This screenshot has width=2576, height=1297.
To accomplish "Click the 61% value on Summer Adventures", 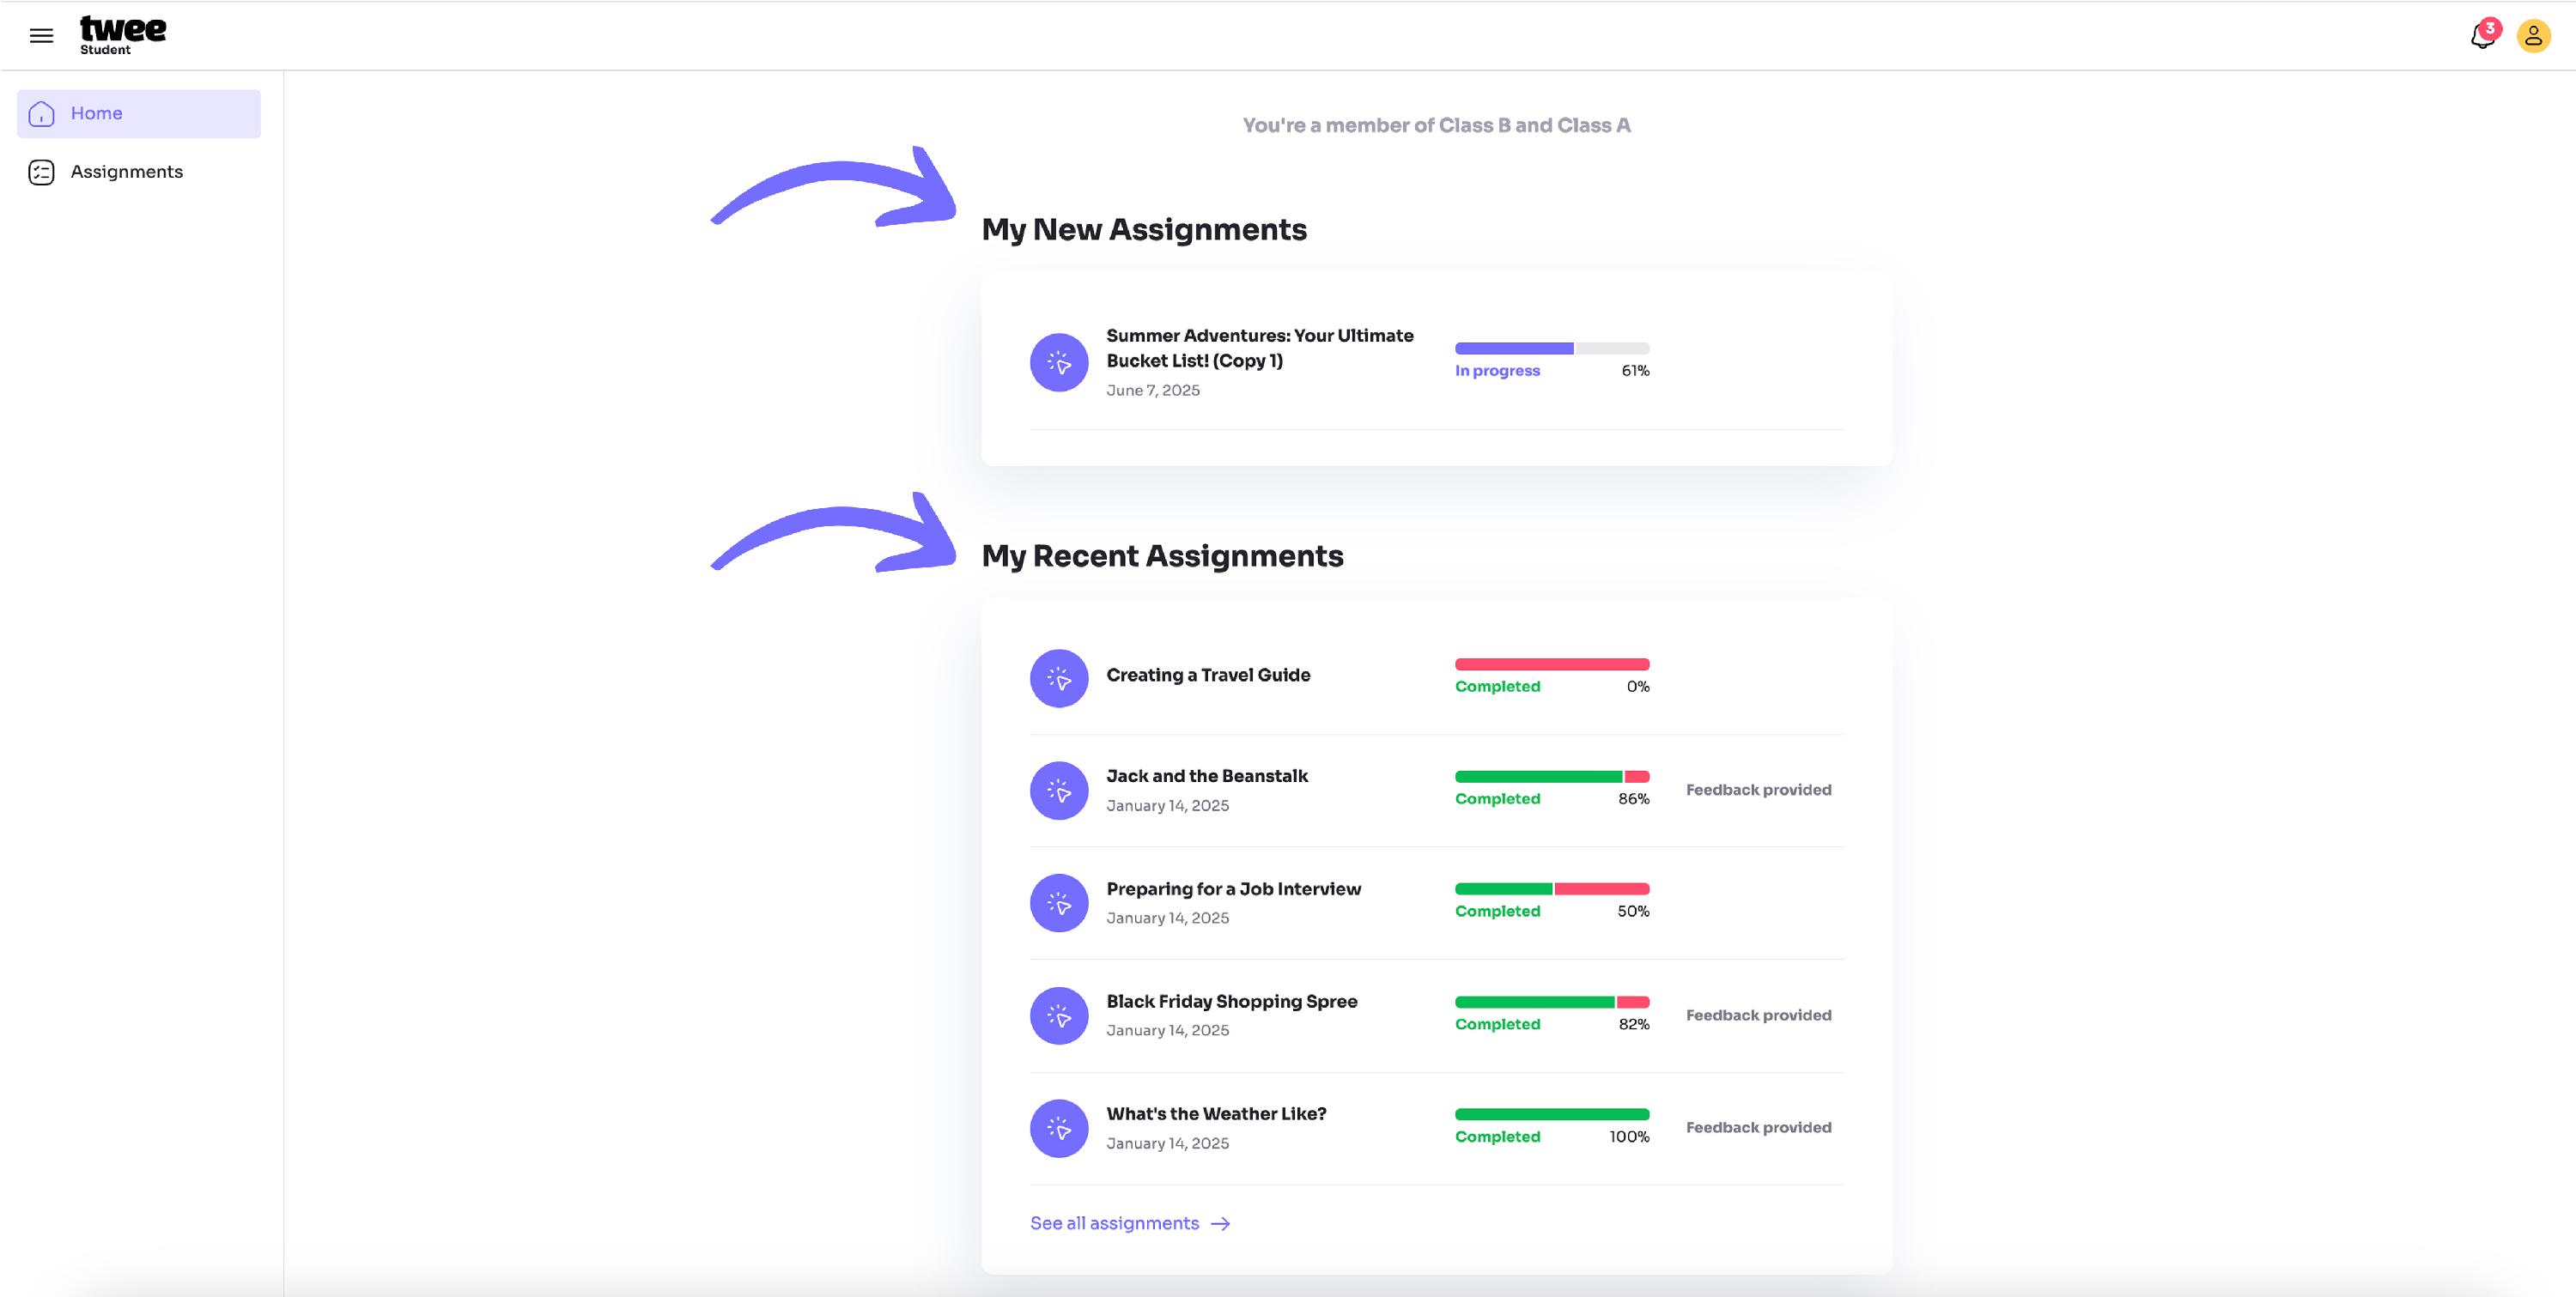I will [1635, 371].
